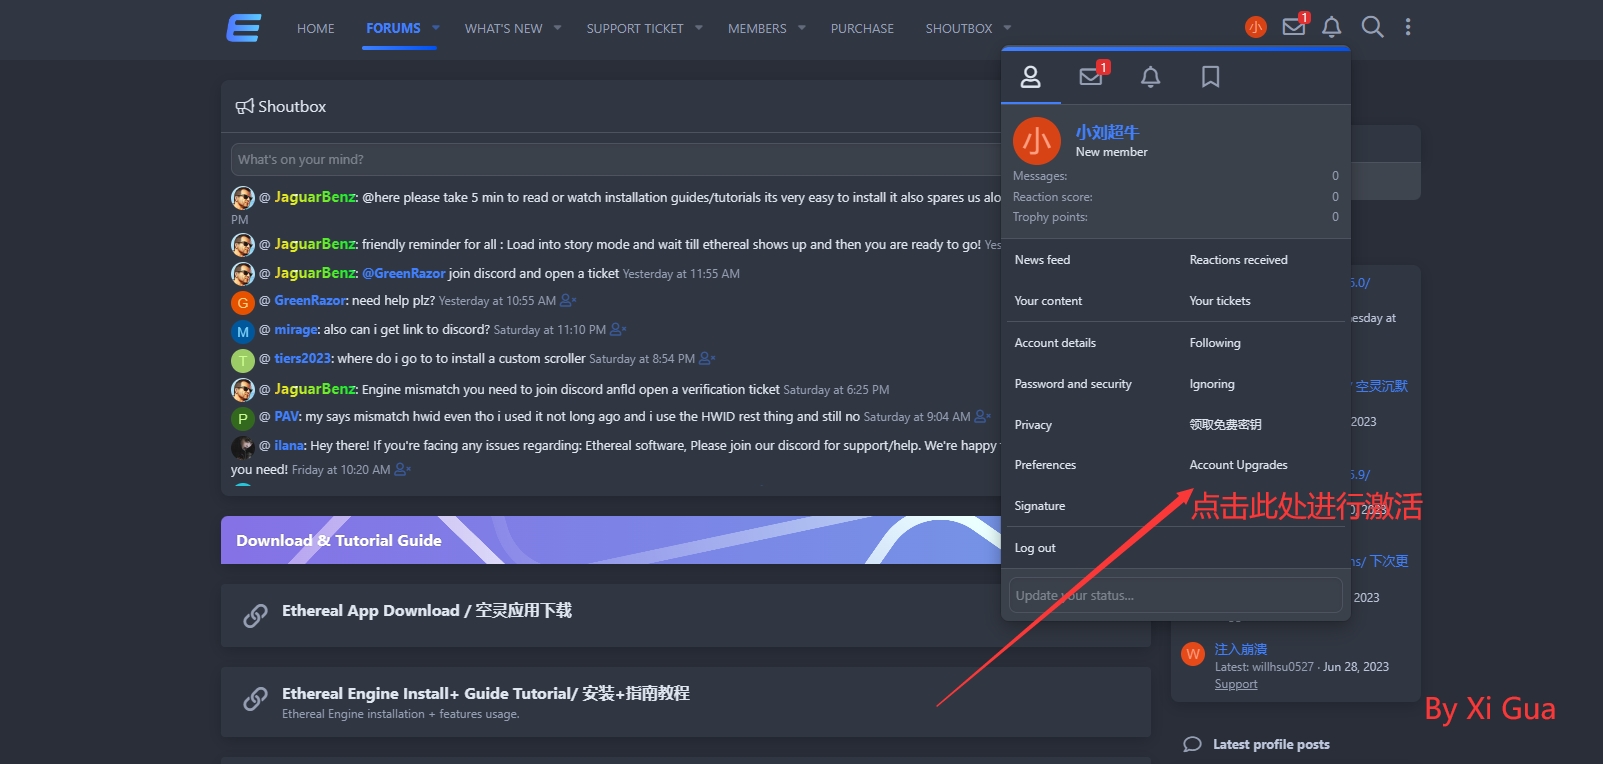
Task: Go to the Home menu item
Action: point(315,28)
